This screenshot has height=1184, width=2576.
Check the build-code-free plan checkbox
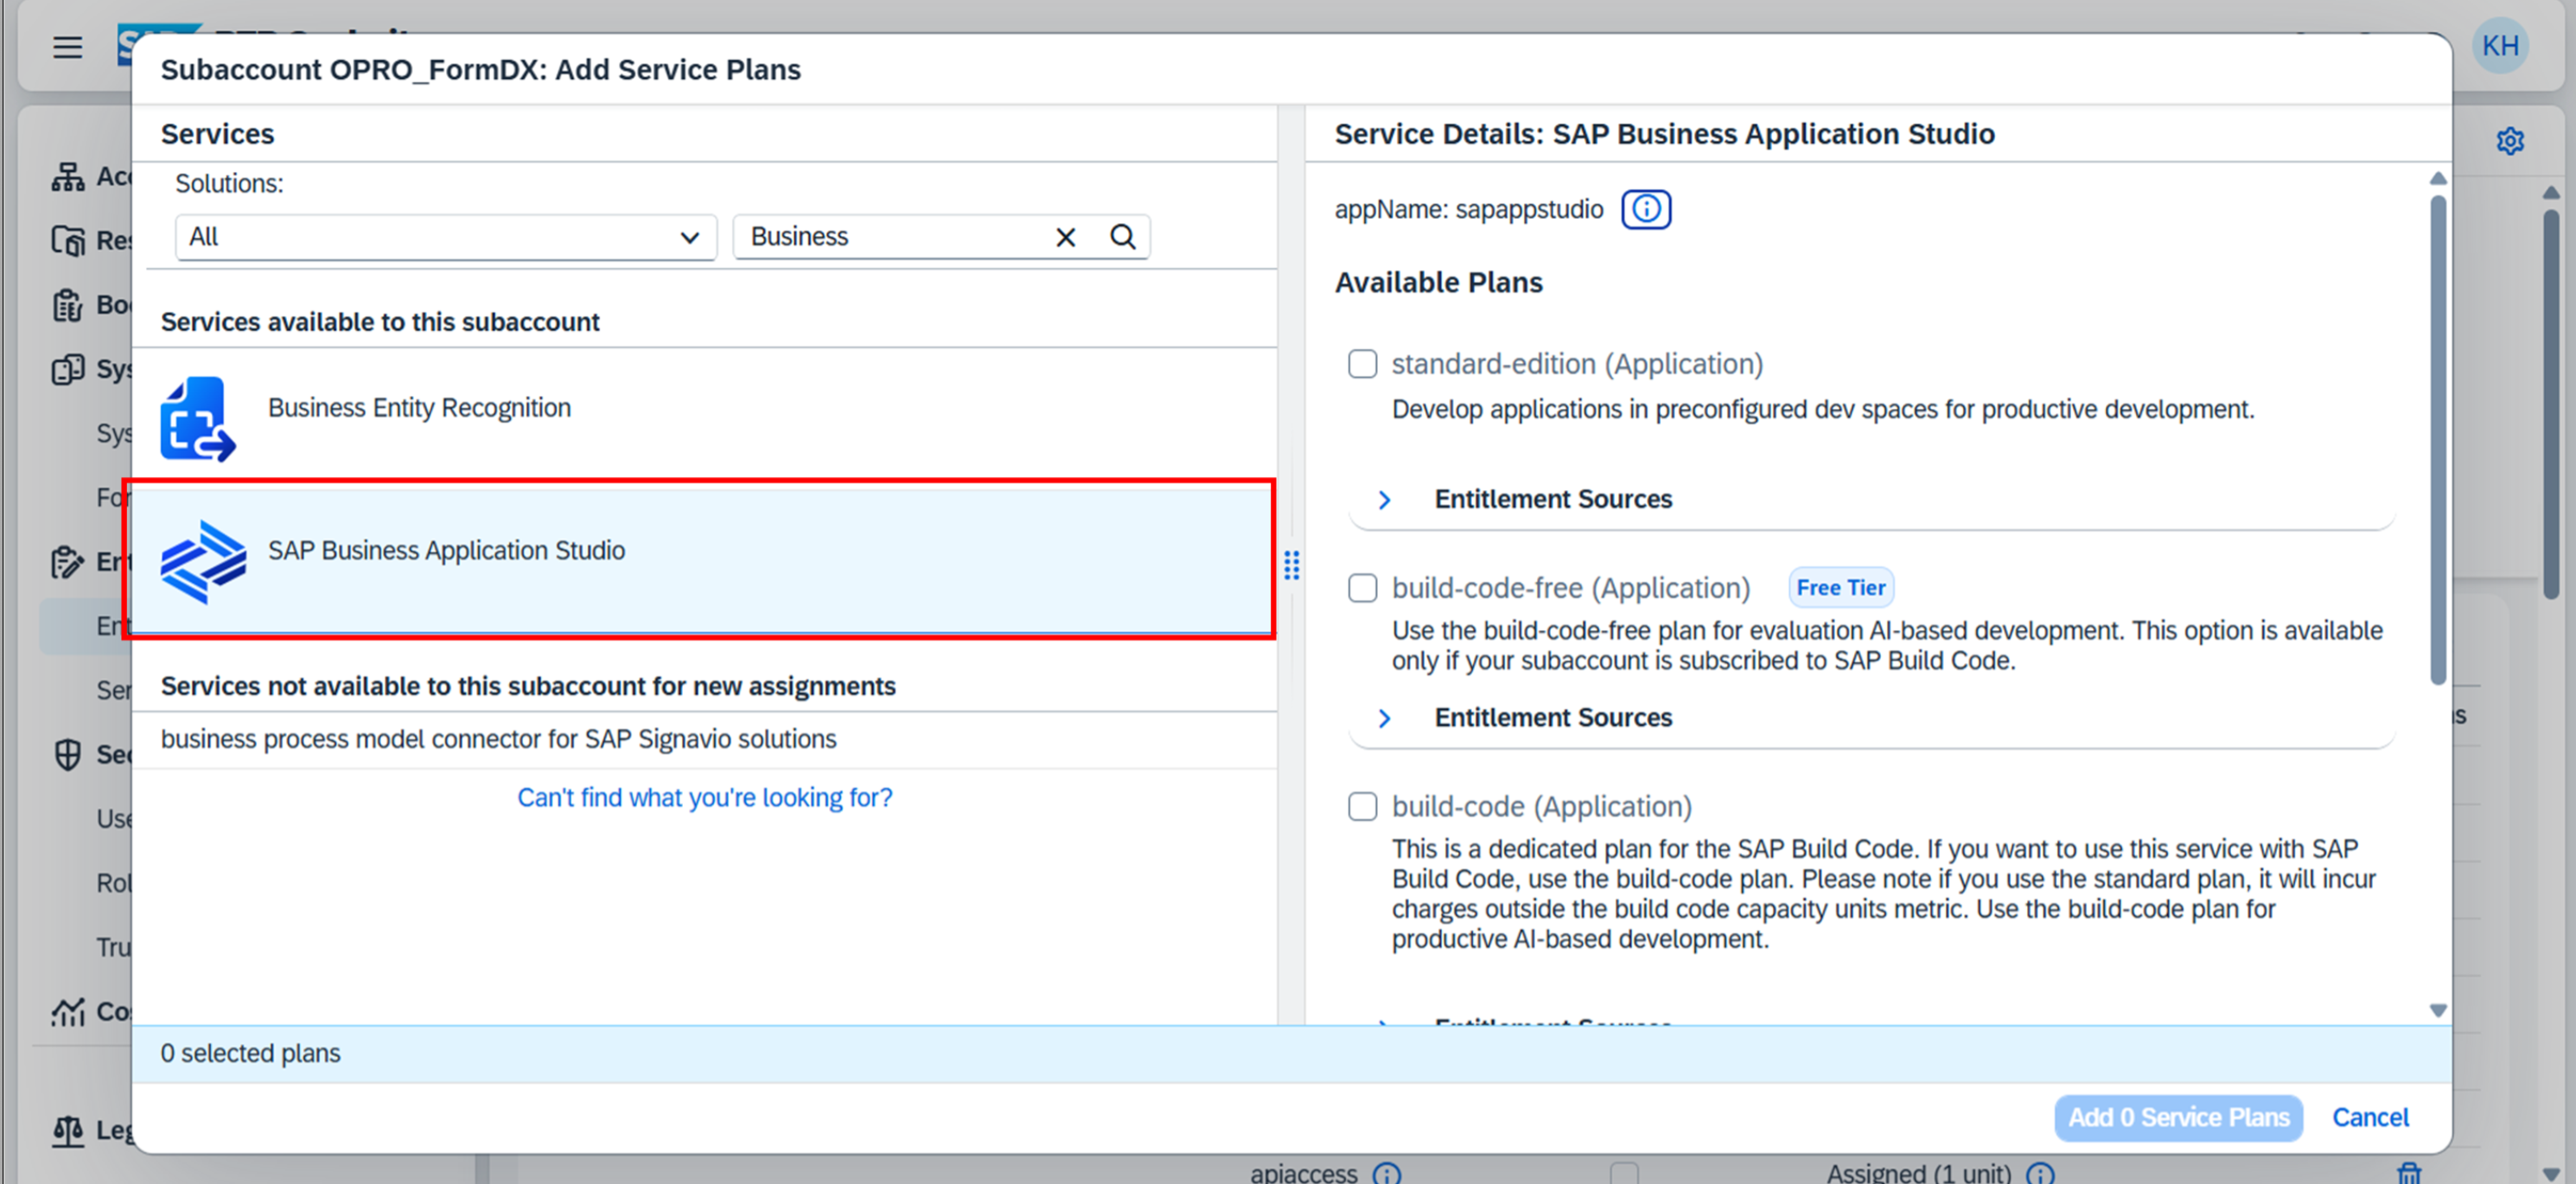point(1362,588)
